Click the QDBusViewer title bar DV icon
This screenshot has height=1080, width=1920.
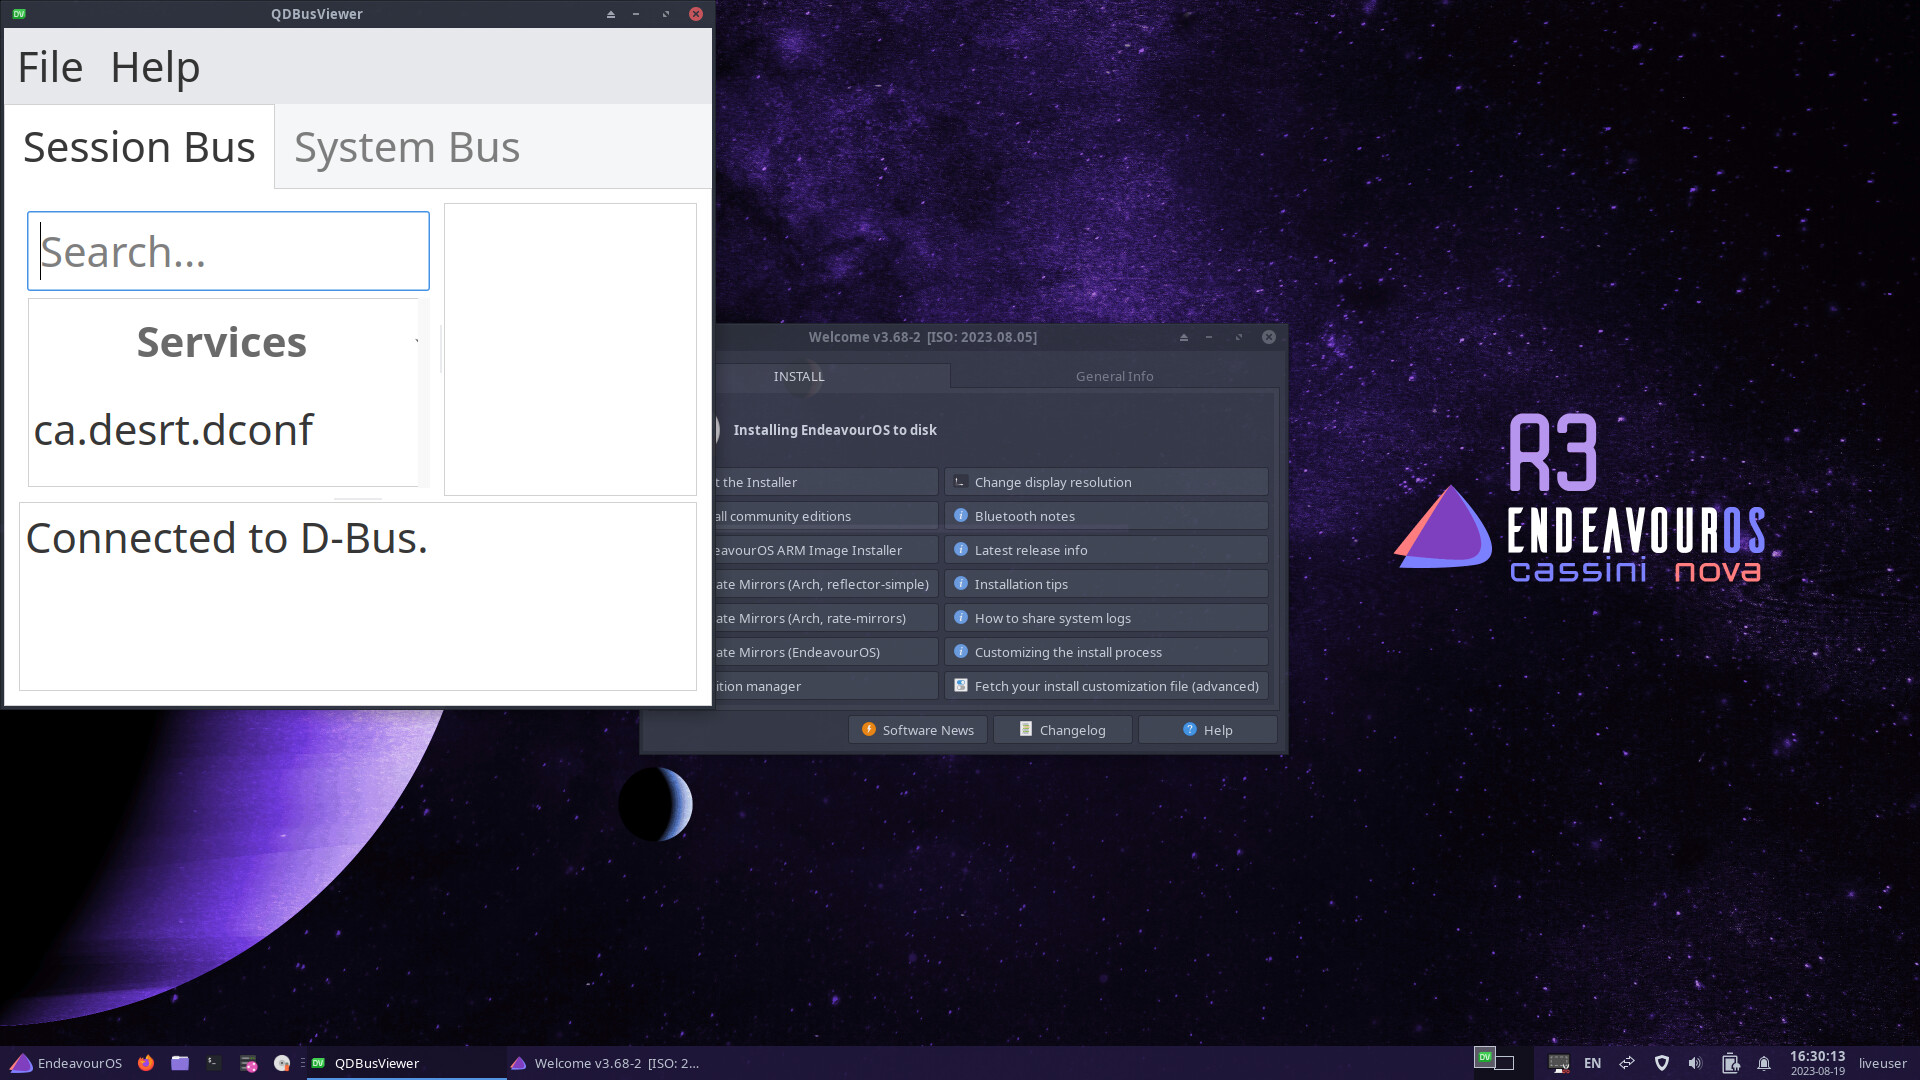[19, 14]
